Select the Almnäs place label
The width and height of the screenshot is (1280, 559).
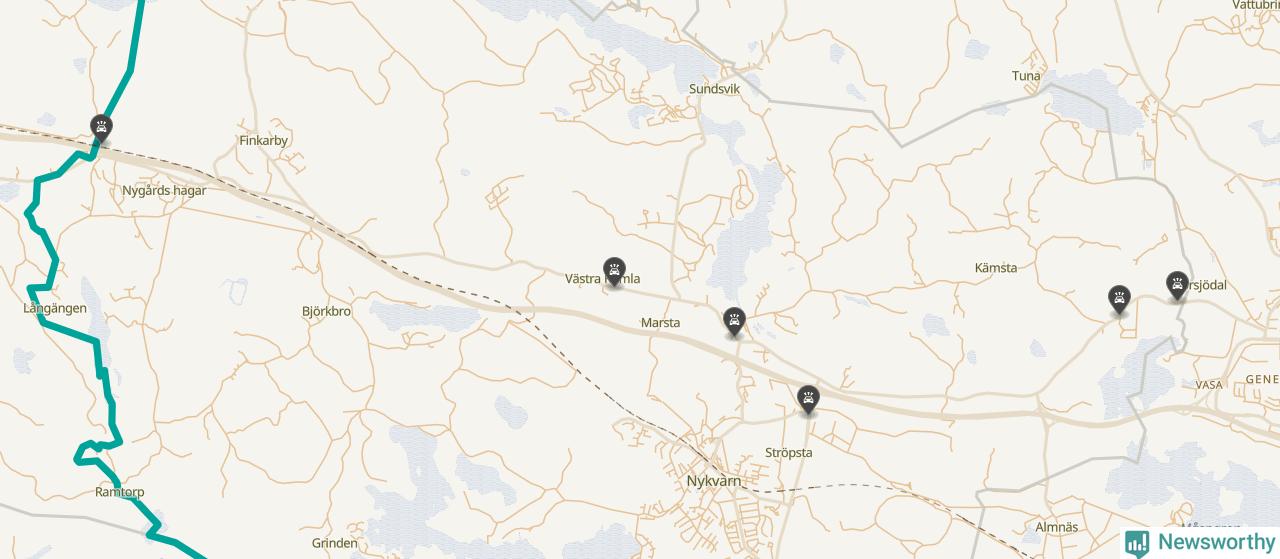1057,527
